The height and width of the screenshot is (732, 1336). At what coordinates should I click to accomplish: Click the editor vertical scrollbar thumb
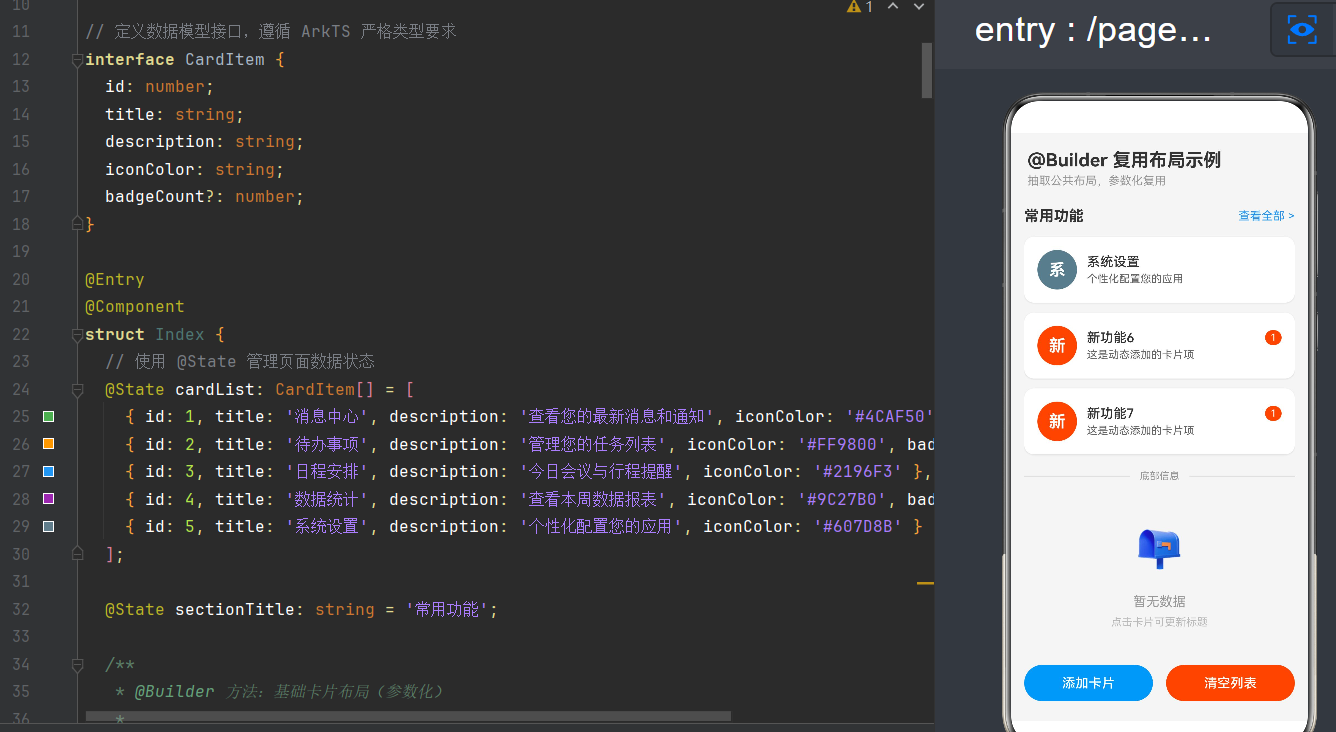pos(927,70)
